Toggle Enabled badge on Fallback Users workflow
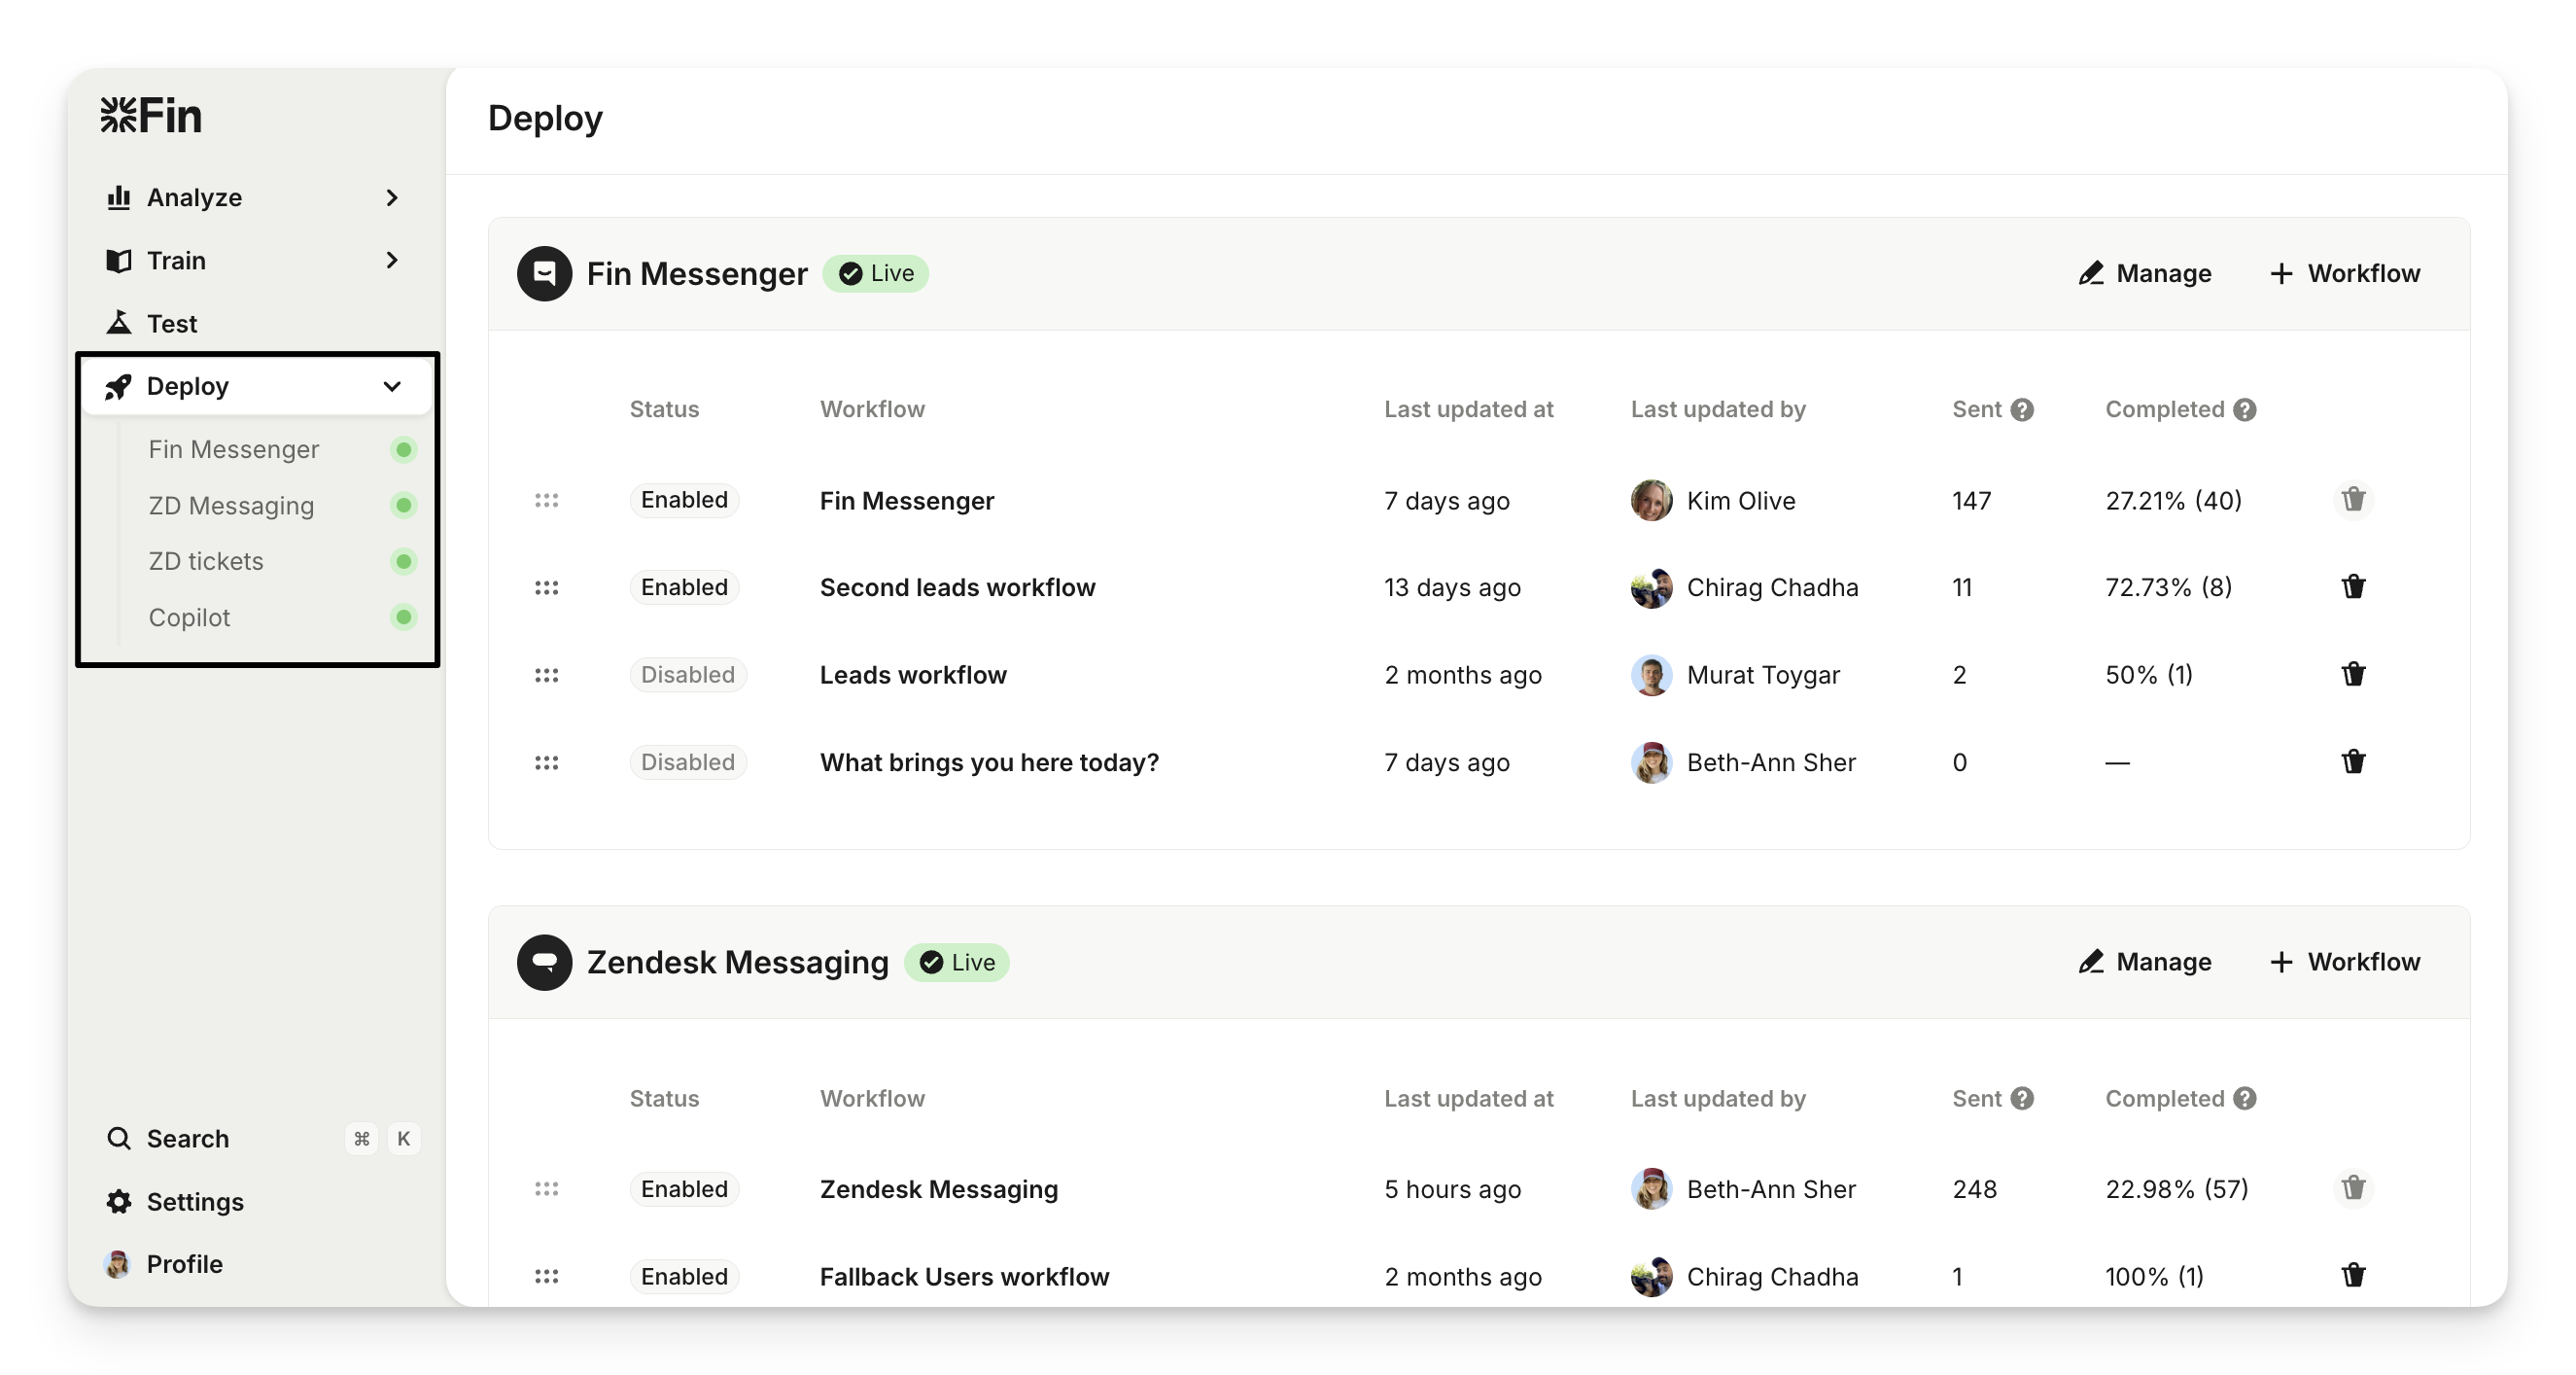 tap(684, 1276)
